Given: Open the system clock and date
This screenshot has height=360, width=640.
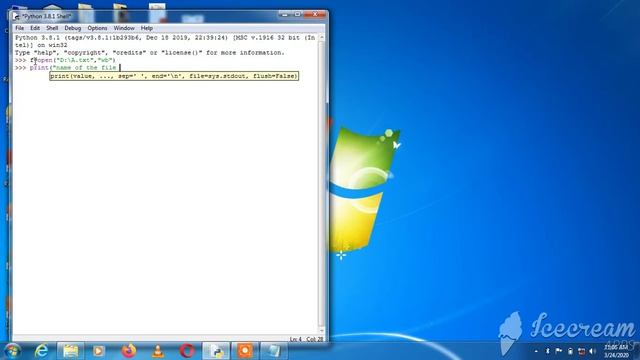Looking at the screenshot, I should 616,351.
